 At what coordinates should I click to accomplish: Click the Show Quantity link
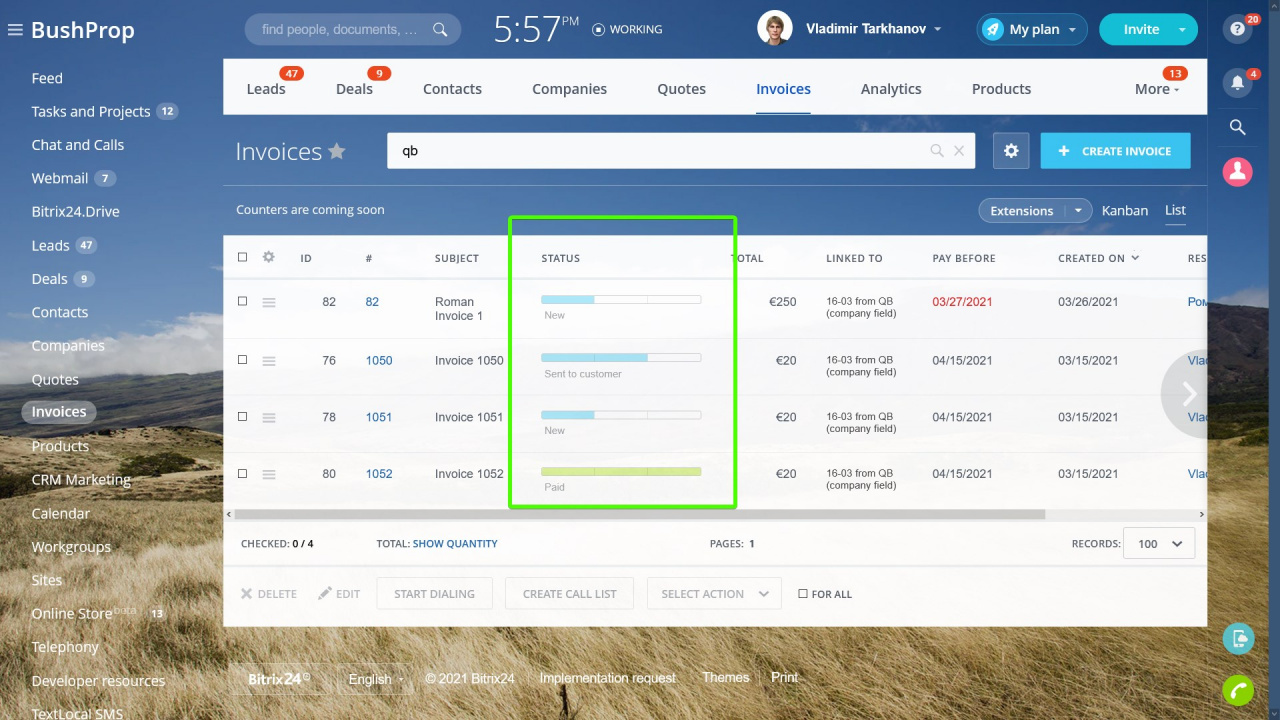(455, 544)
